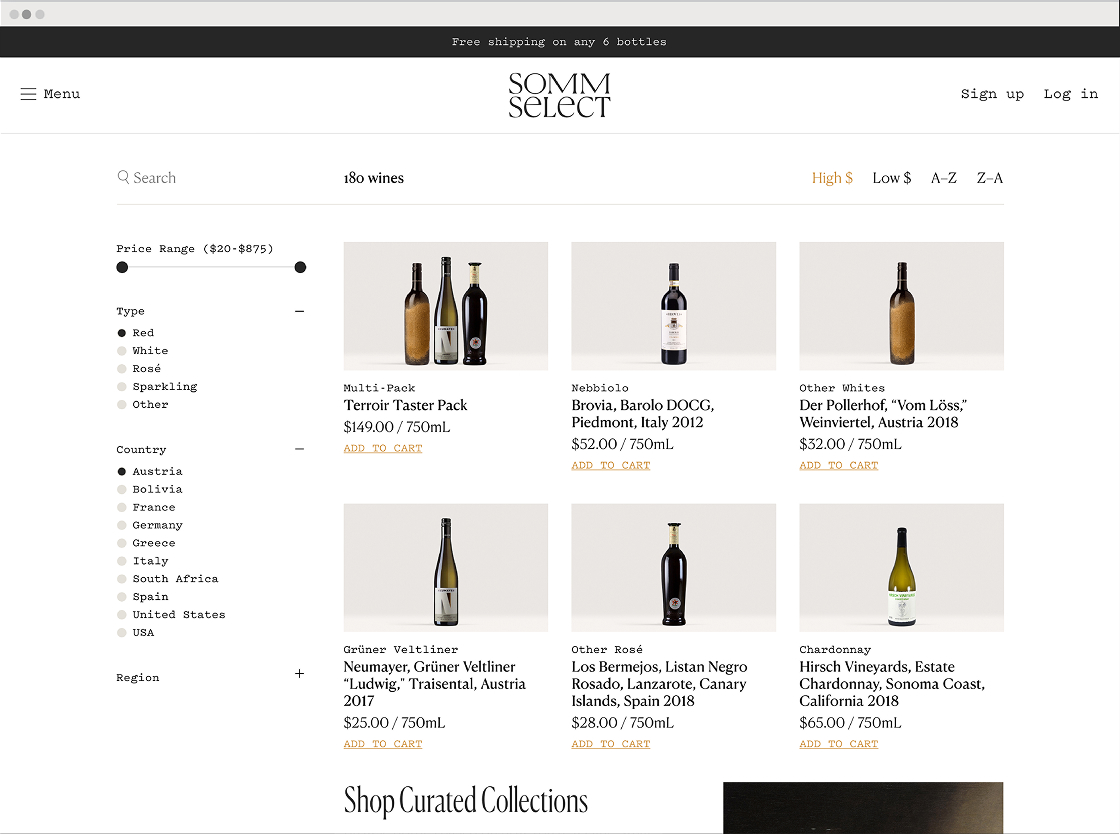Add Terroir Taster Pack to cart
Viewport: 1120px width, 834px height.
click(383, 448)
